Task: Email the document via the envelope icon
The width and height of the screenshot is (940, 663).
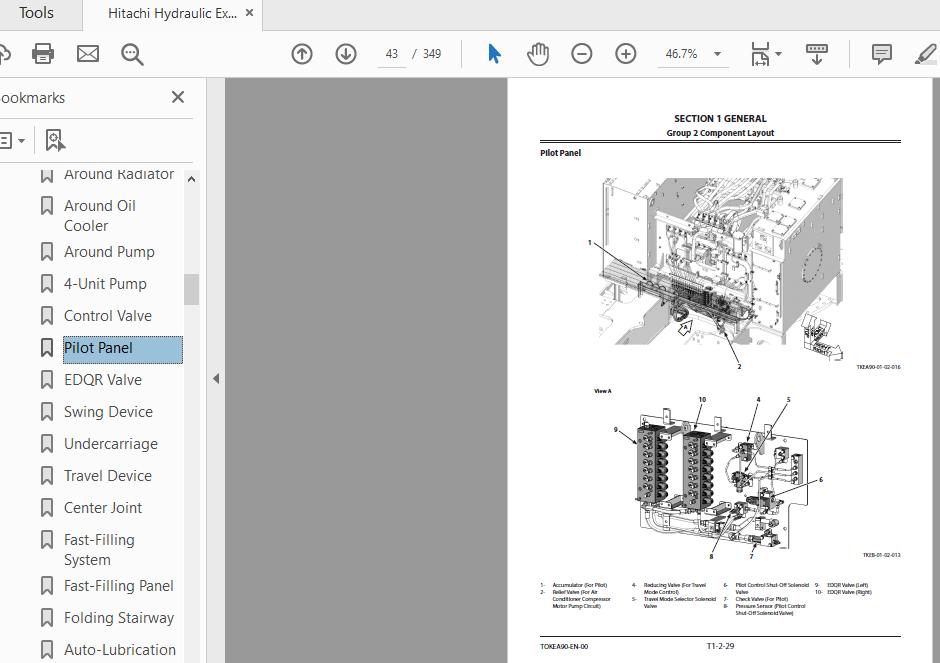Action: tap(88, 54)
